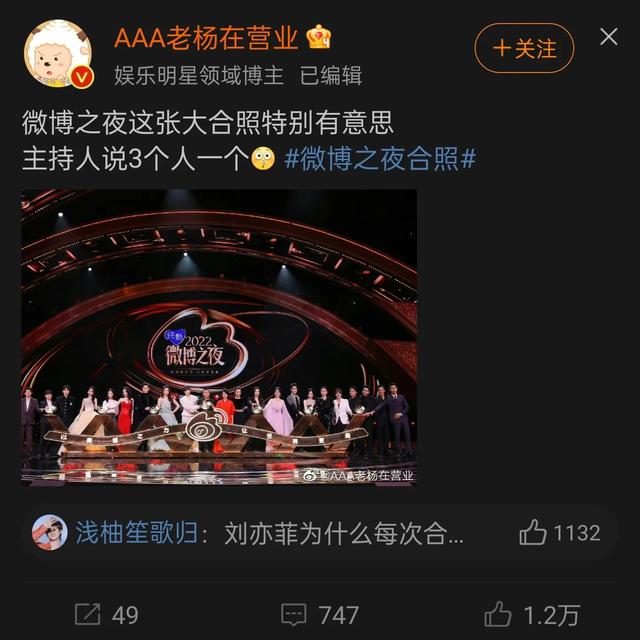
Task: Open the commenter's round avatar
Action: coord(50,532)
